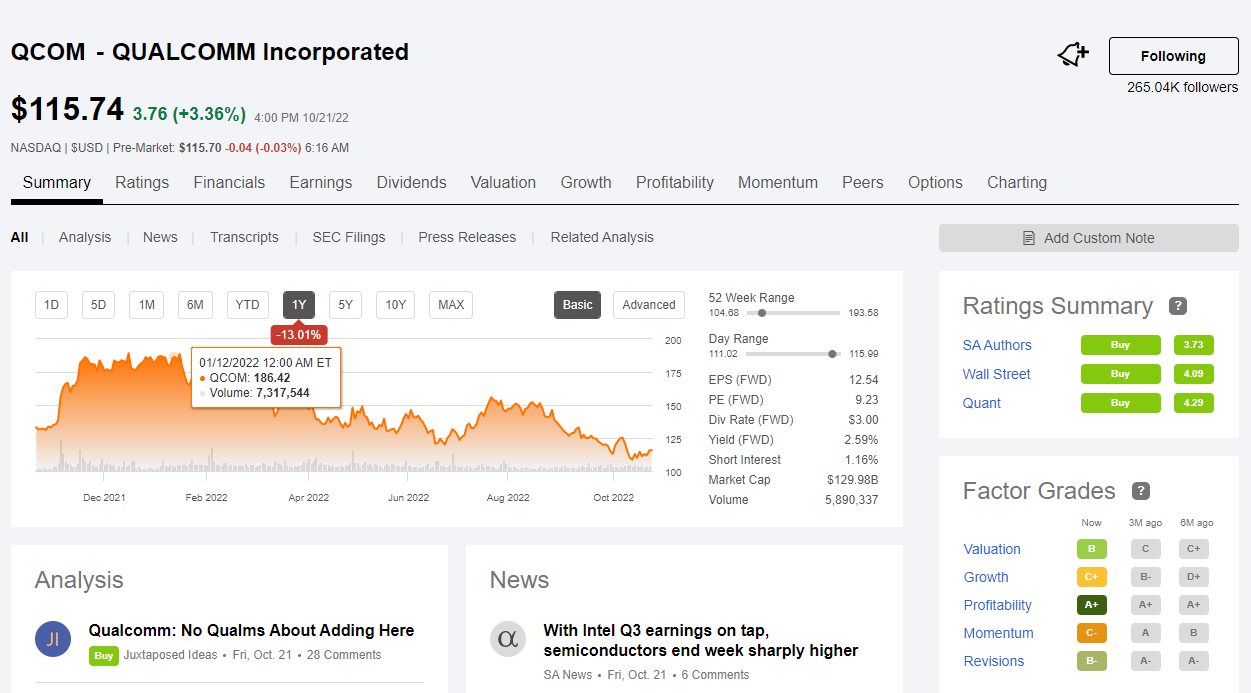The height and width of the screenshot is (693, 1251).
Task: Open SA Authors rating link
Action: click(x=997, y=345)
